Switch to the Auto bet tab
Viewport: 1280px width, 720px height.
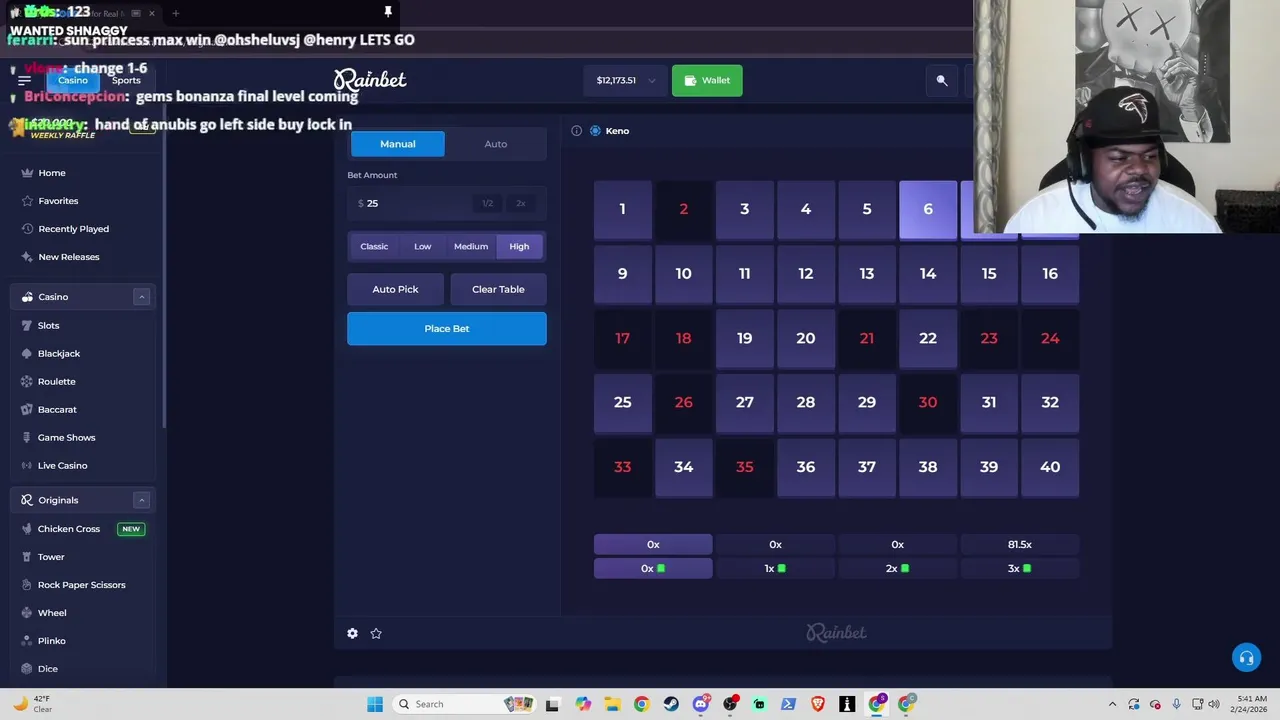point(496,144)
